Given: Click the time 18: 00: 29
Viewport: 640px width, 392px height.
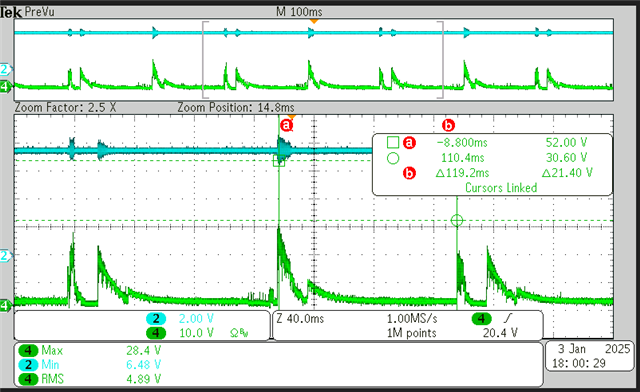Looking at the screenshot, I should pyautogui.click(x=578, y=363).
